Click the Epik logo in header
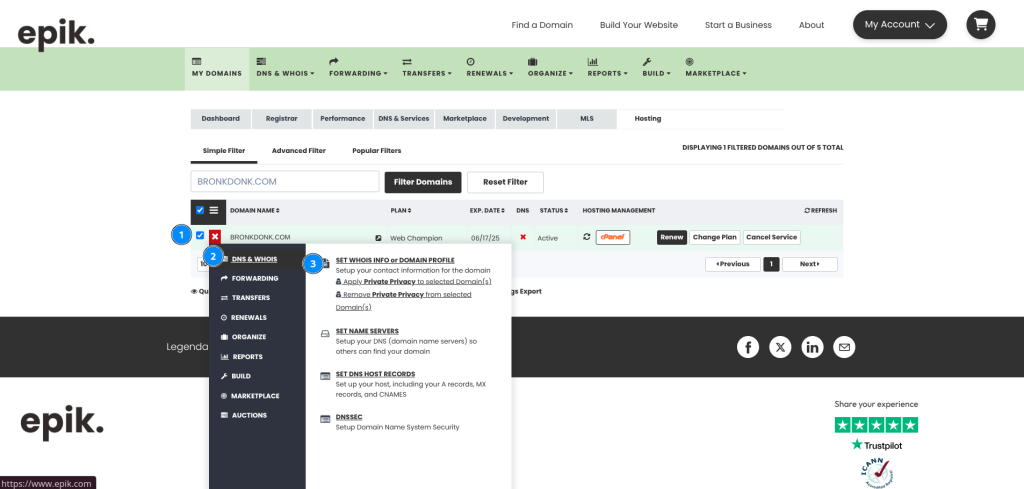The height and width of the screenshot is (489, 1024). 56,35
